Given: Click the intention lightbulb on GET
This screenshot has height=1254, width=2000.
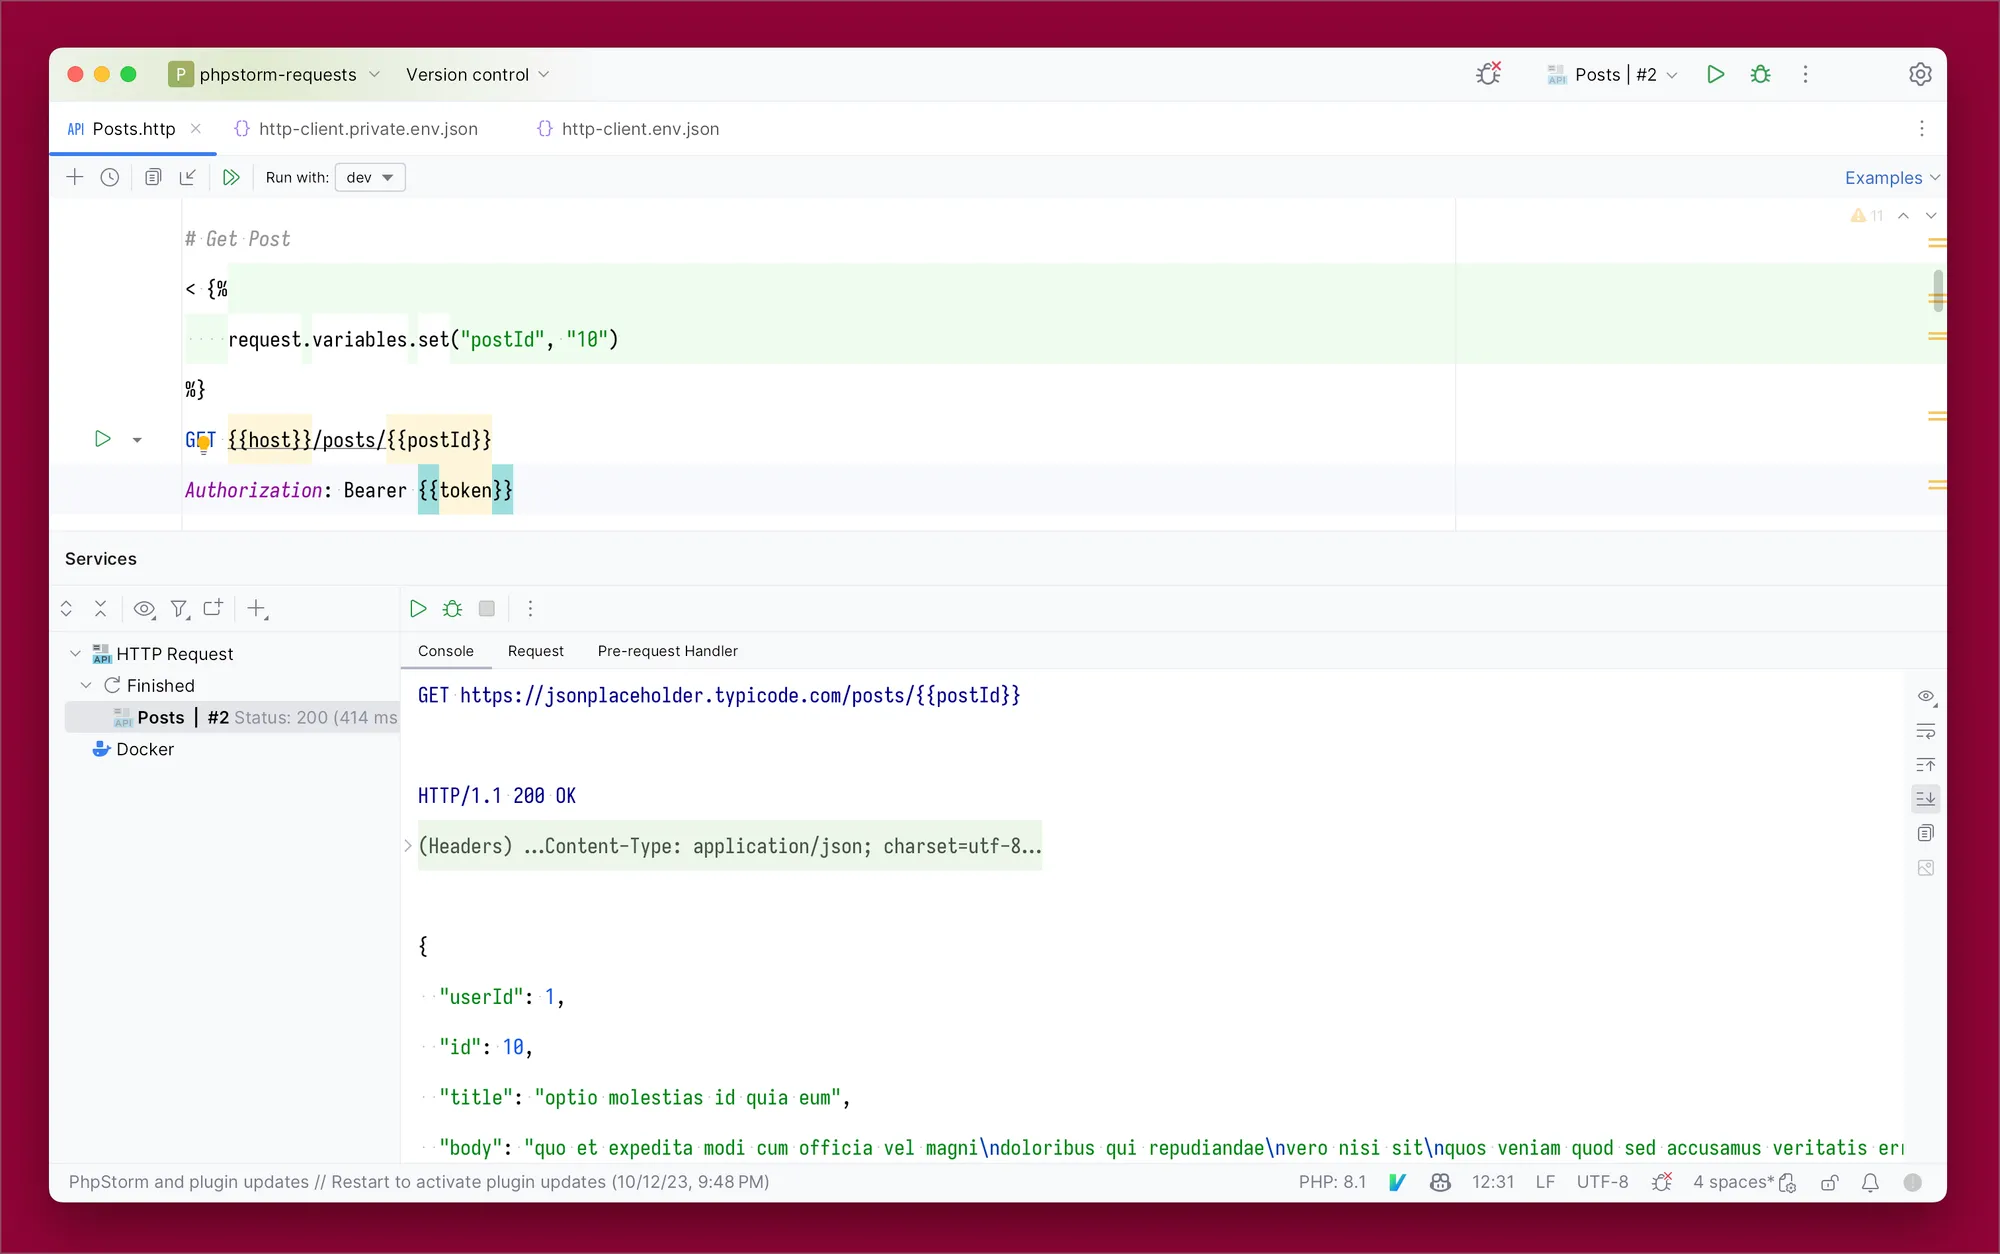Looking at the screenshot, I should [204, 445].
